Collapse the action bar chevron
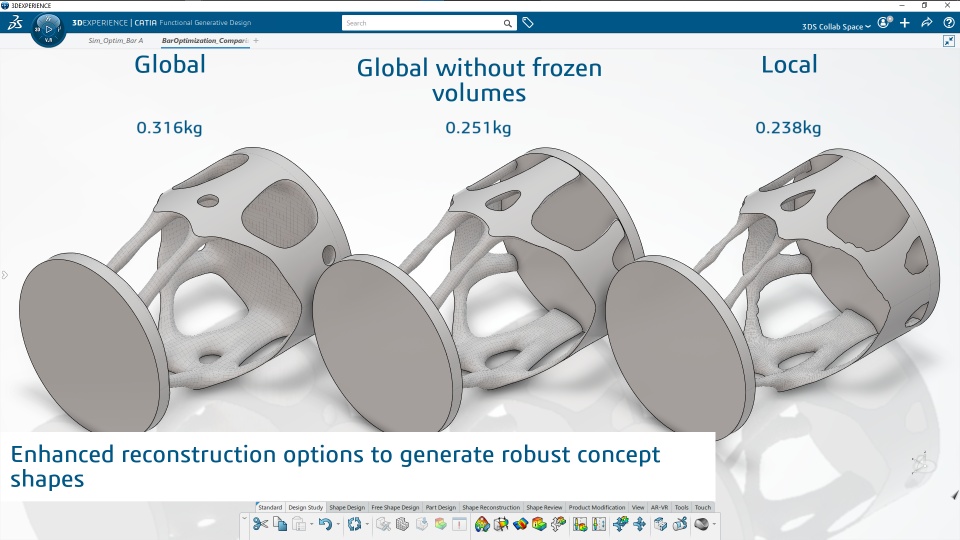This screenshot has width=960, height=540. [x=244, y=520]
